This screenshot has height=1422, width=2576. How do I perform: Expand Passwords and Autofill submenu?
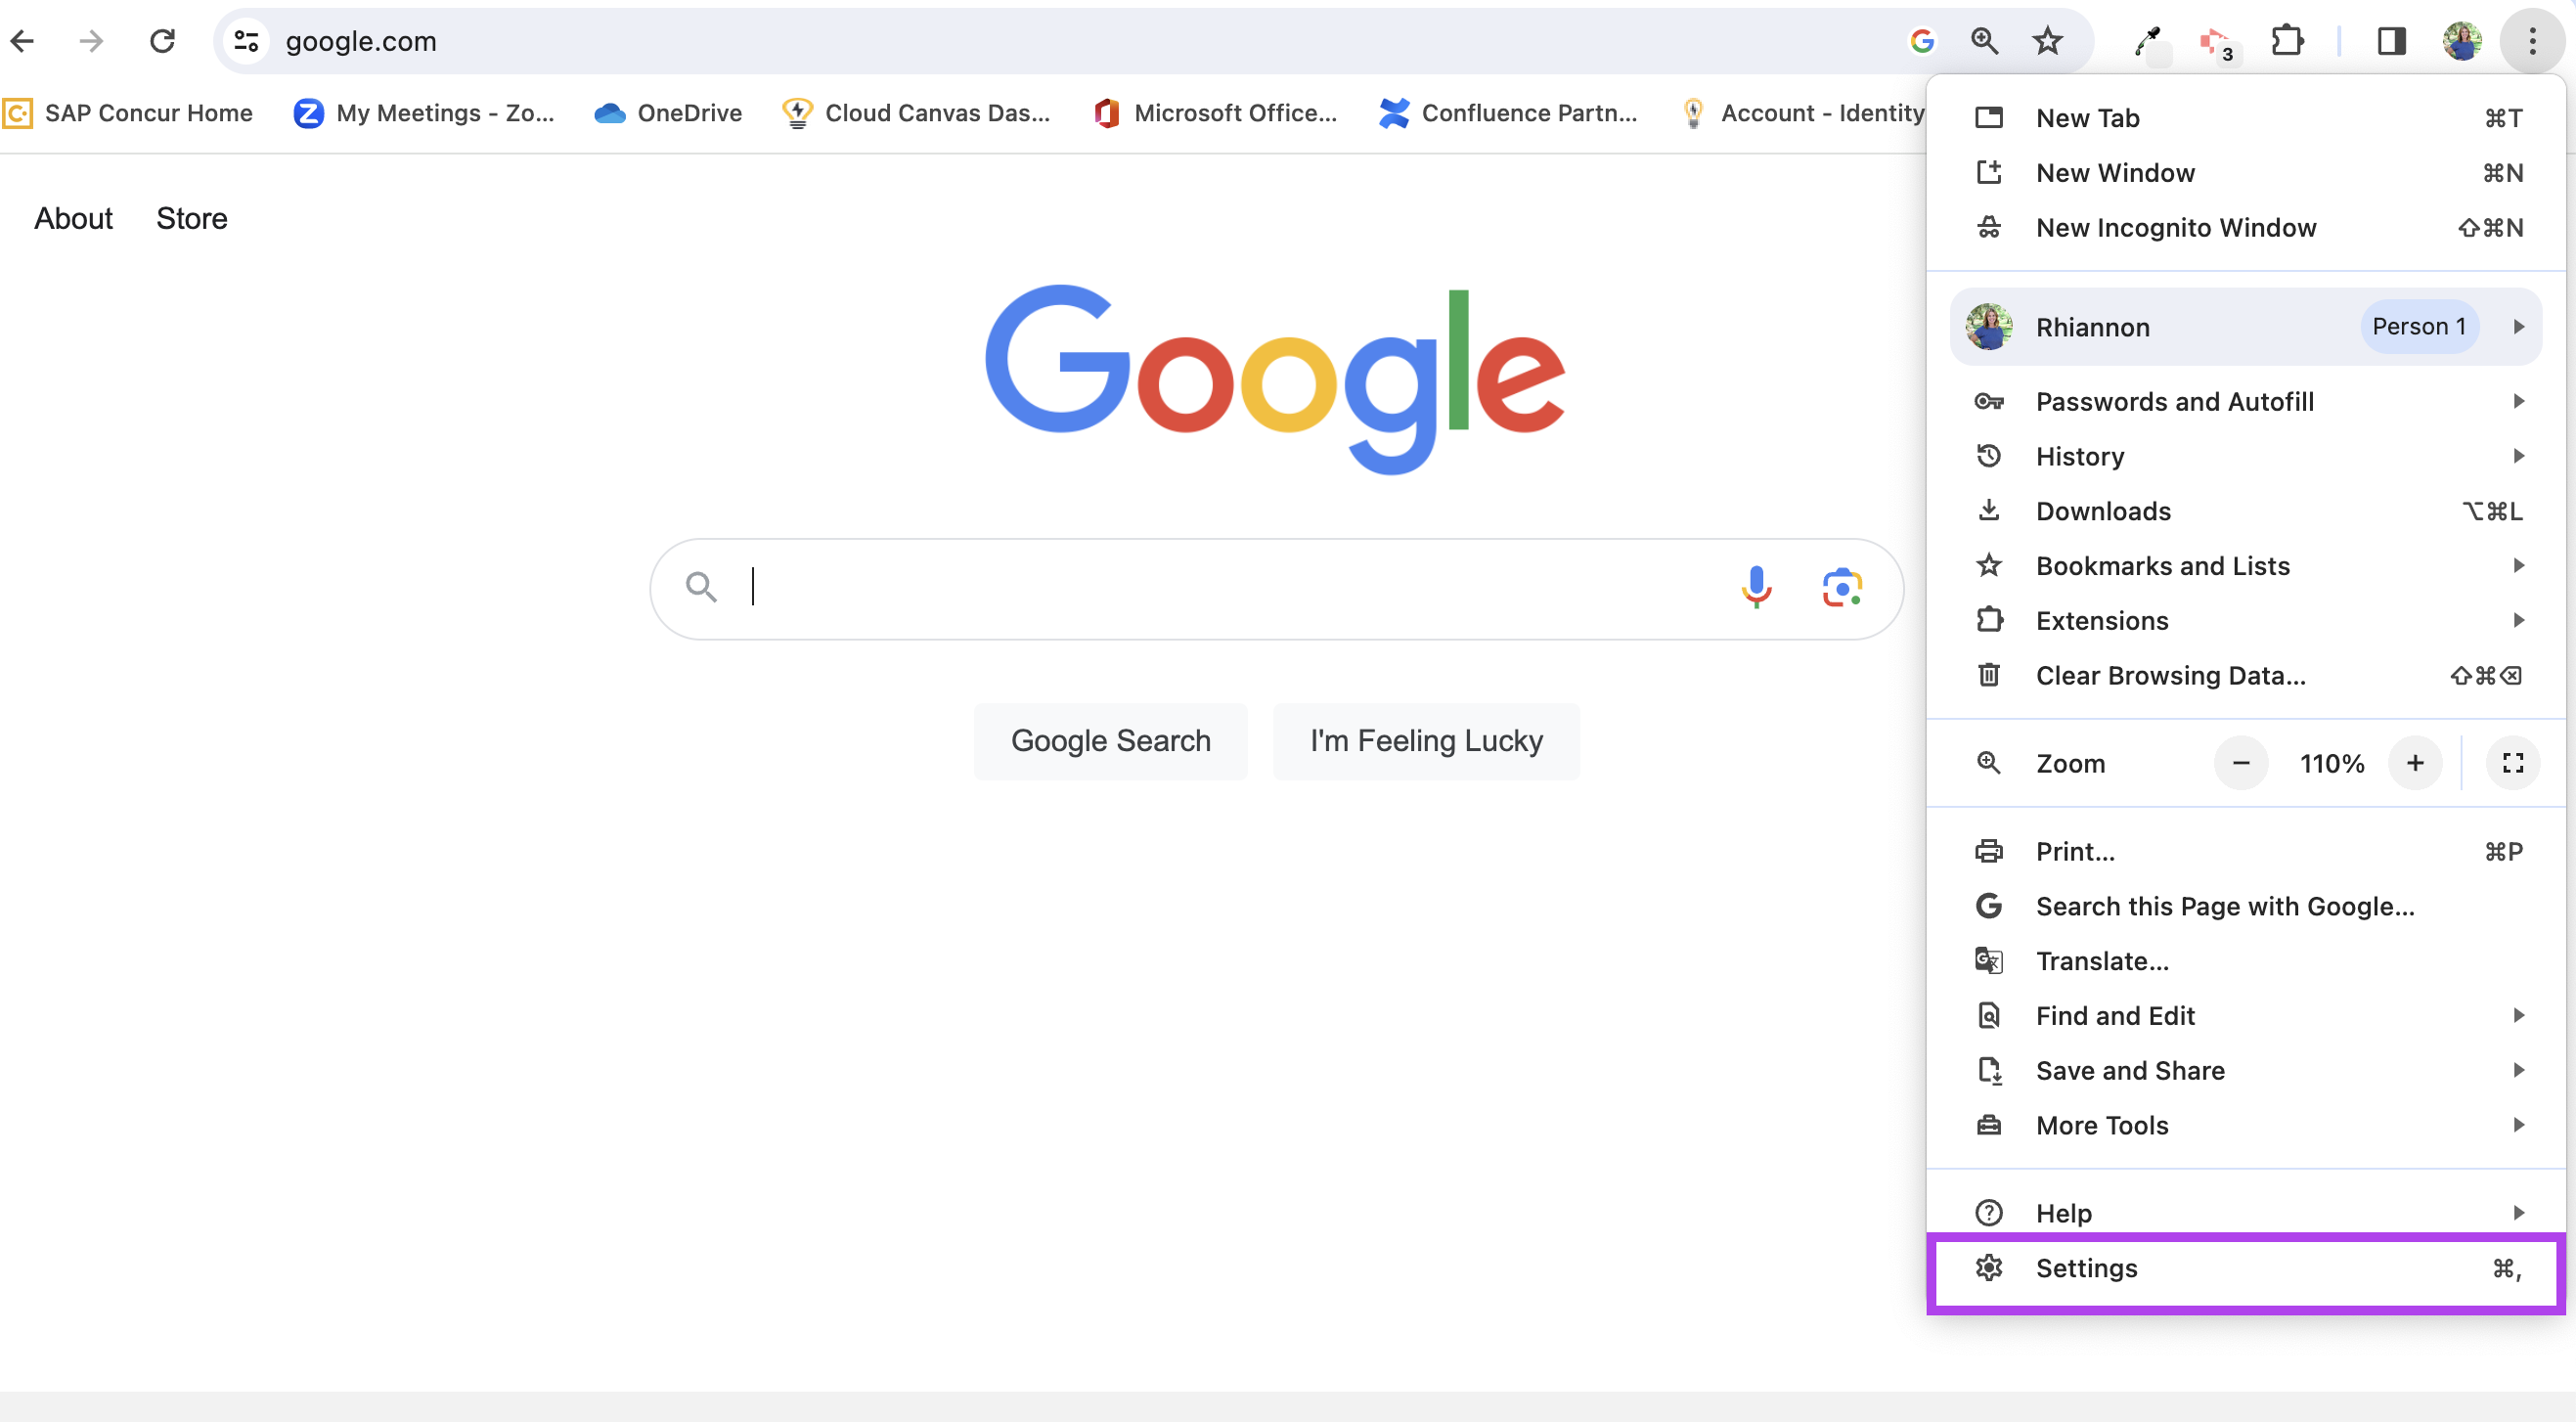(x=2246, y=402)
